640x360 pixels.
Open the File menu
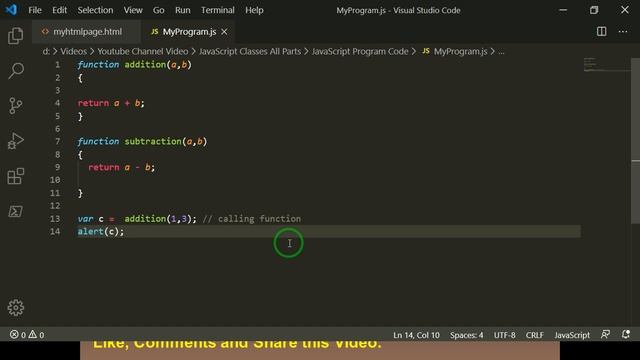[35, 10]
